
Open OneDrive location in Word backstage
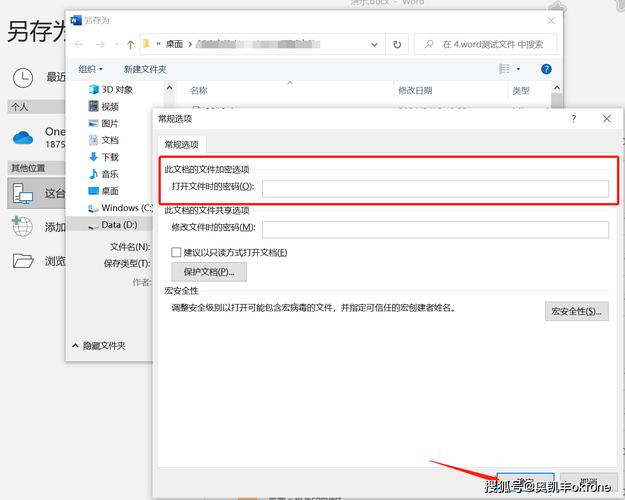[38, 138]
